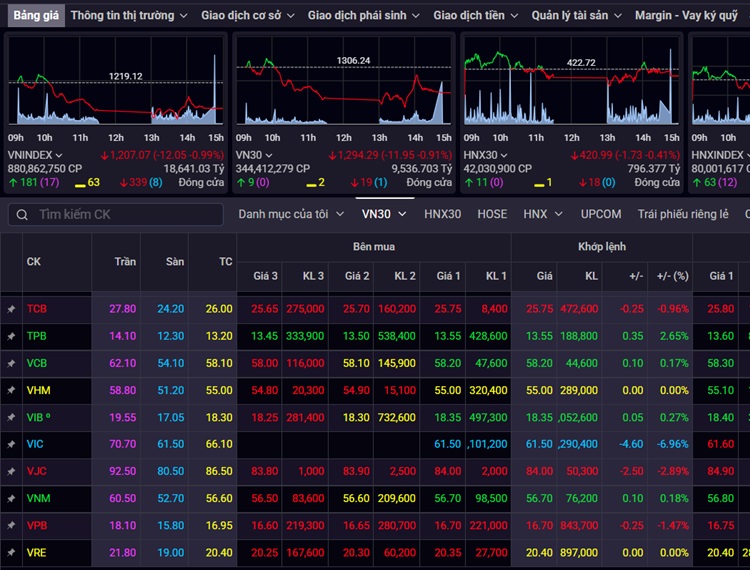Select the TPB stock symbol
The width and height of the screenshot is (750, 570).
[x=36, y=336]
